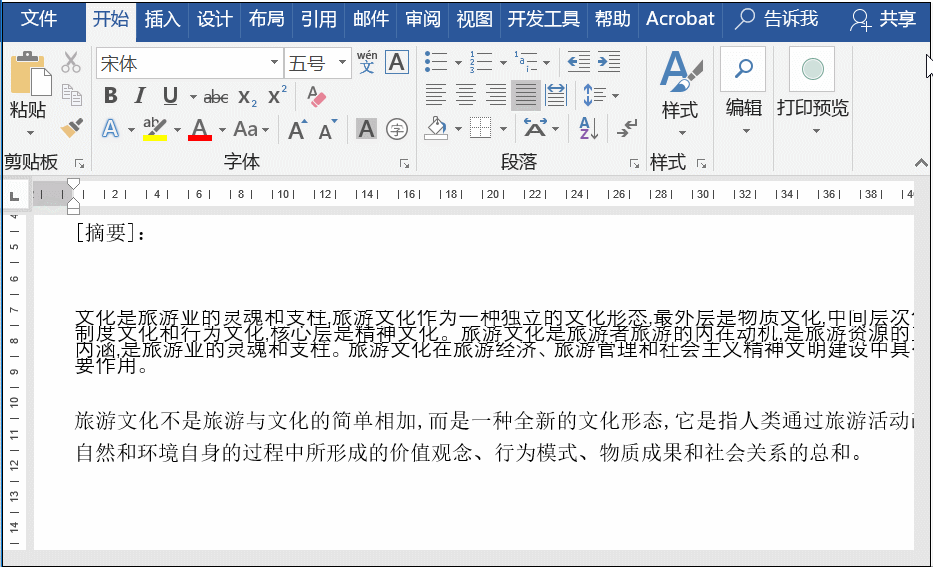Open the font size box 五号
Screen dimensions: 933x567
coord(318,62)
